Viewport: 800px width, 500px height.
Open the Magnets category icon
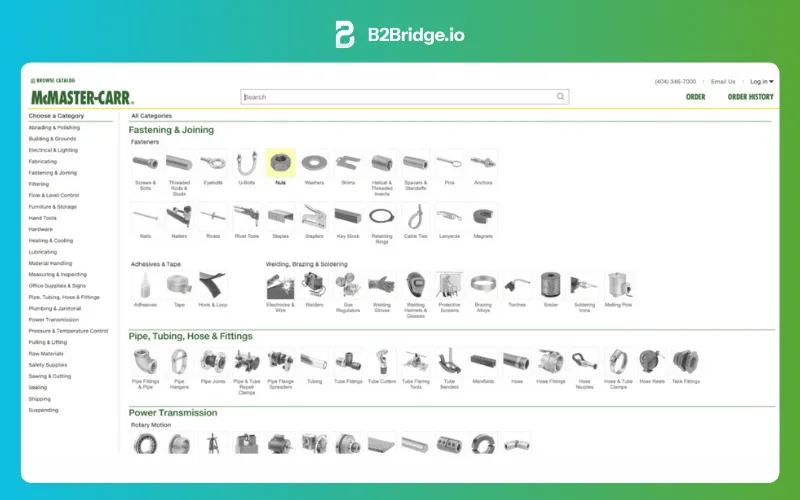click(x=483, y=217)
